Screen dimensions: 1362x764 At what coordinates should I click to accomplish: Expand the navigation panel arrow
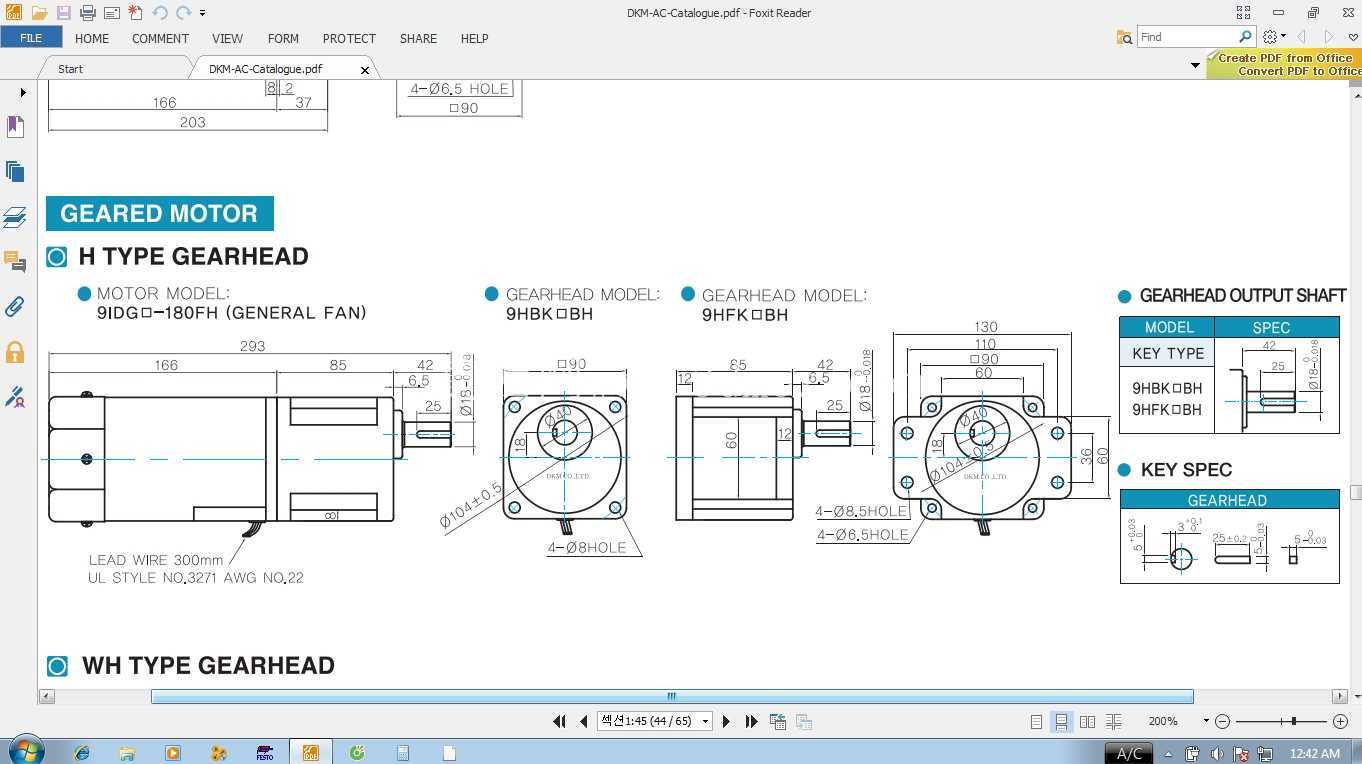pos(23,92)
